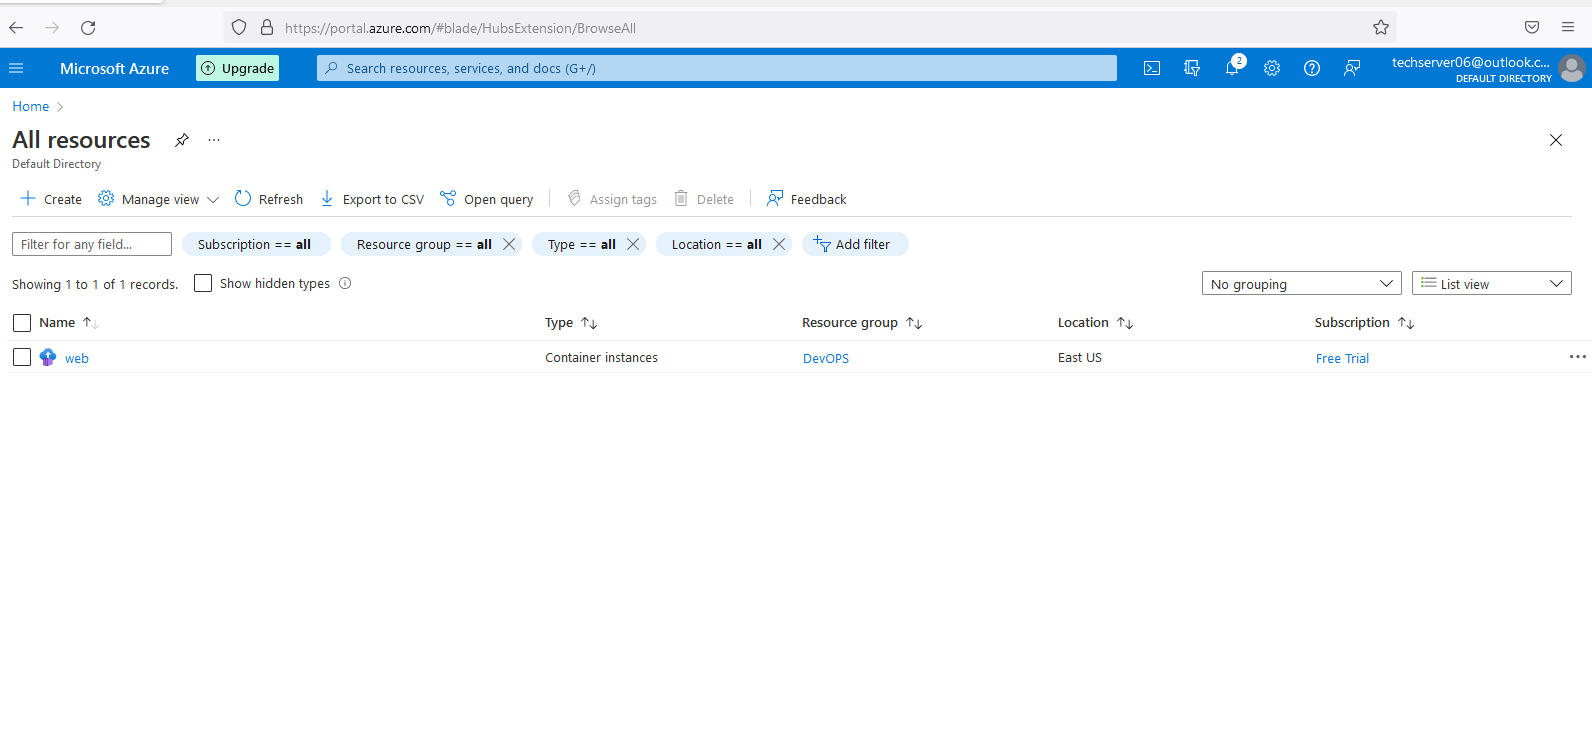Expand the Manage view dropdown

pyautogui.click(x=159, y=199)
